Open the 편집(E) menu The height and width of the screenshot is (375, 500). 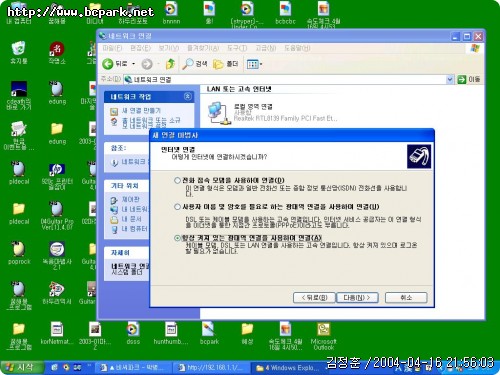(x=140, y=48)
